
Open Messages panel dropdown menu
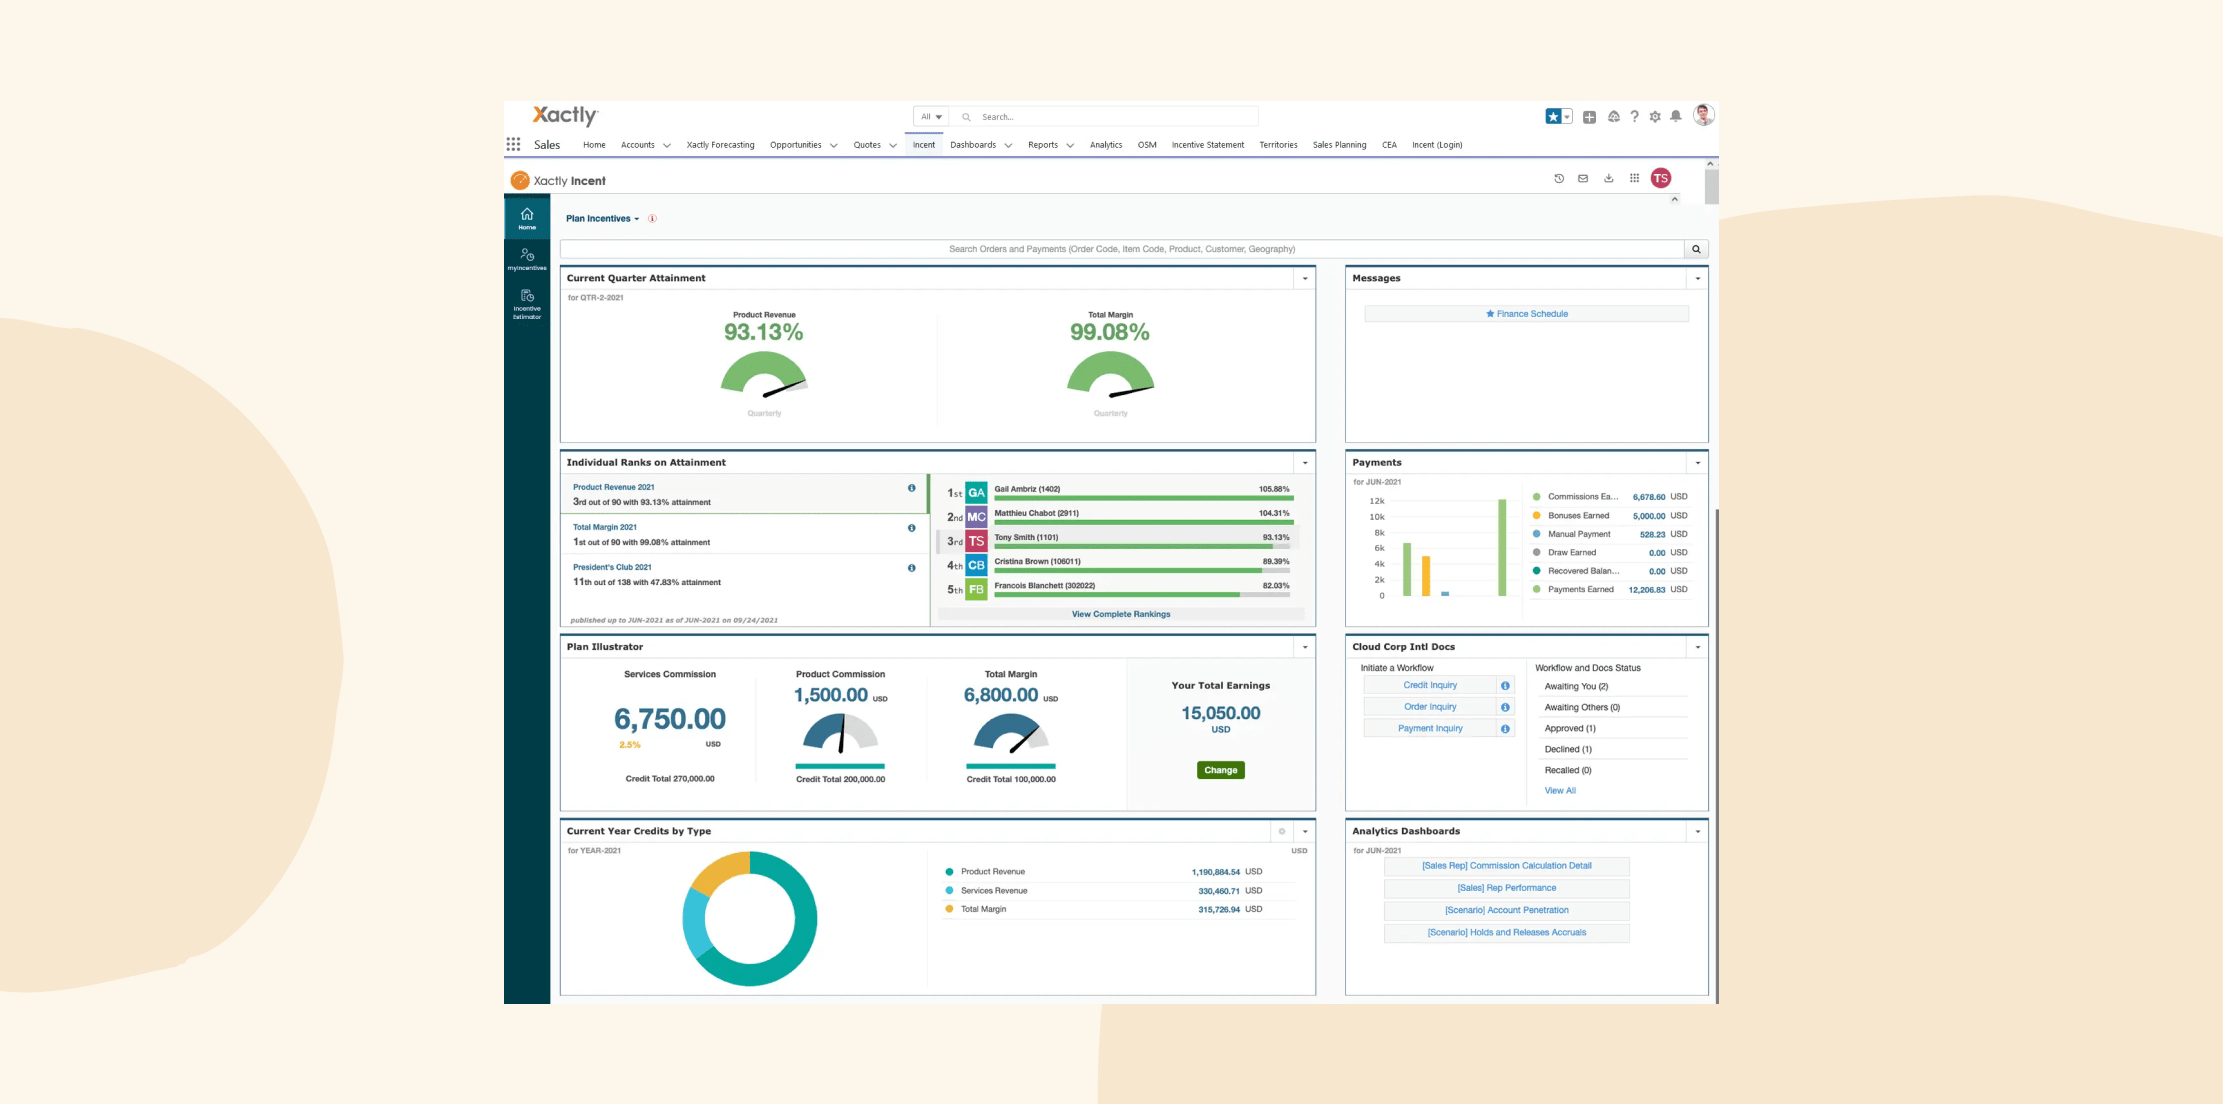pyautogui.click(x=1698, y=279)
